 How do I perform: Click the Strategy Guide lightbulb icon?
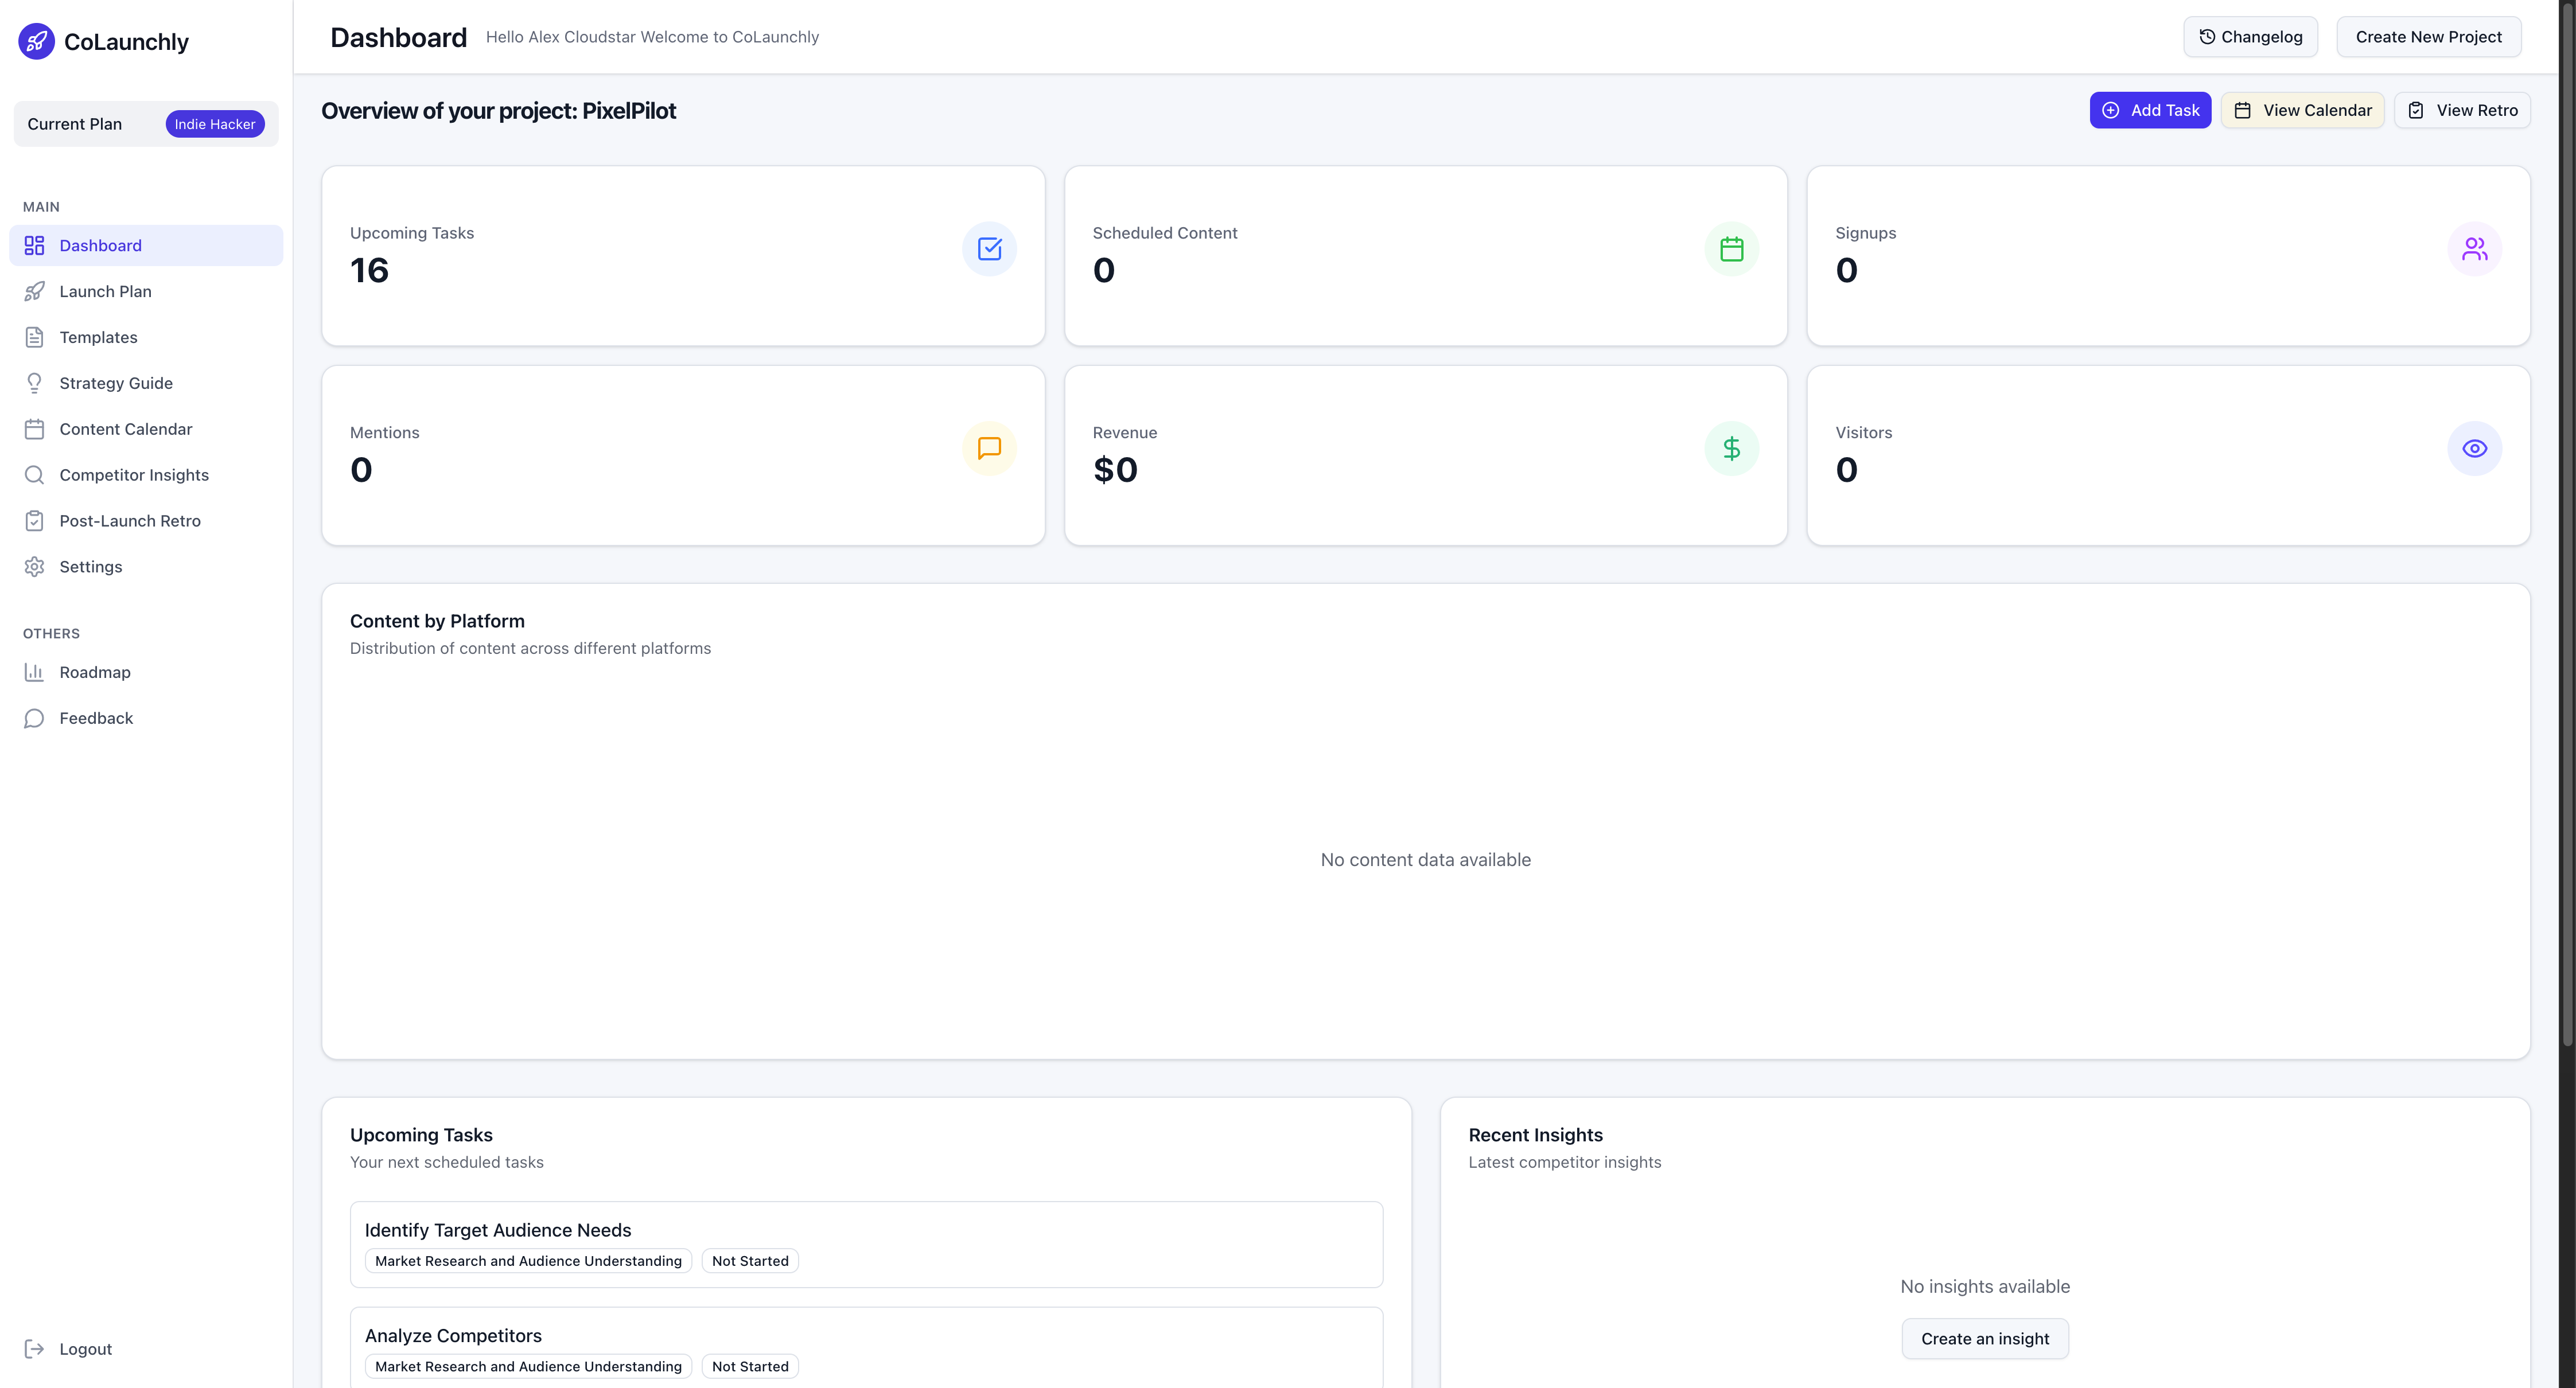(x=34, y=383)
